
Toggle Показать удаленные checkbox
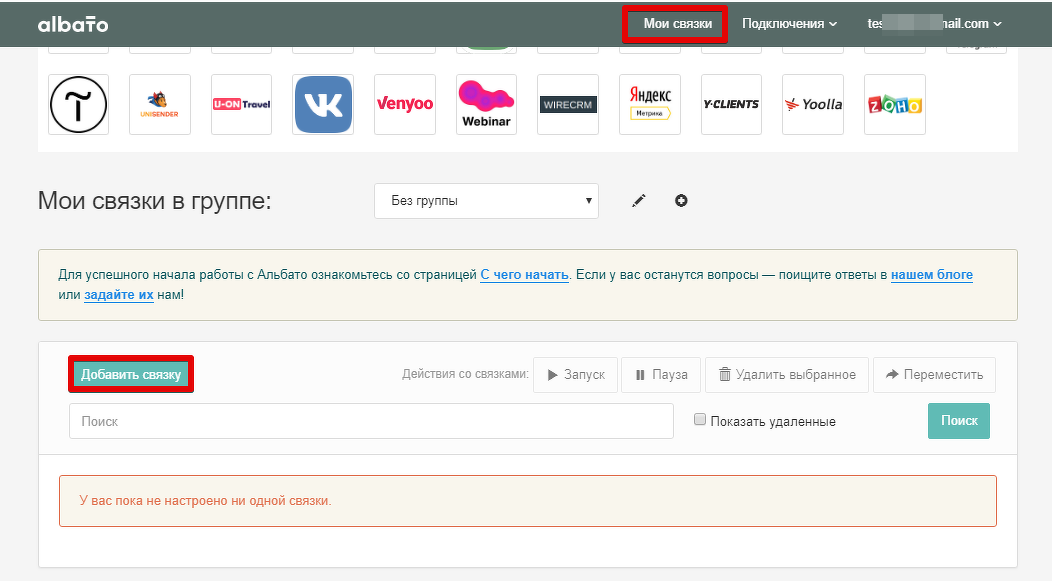(x=700, y=420)
